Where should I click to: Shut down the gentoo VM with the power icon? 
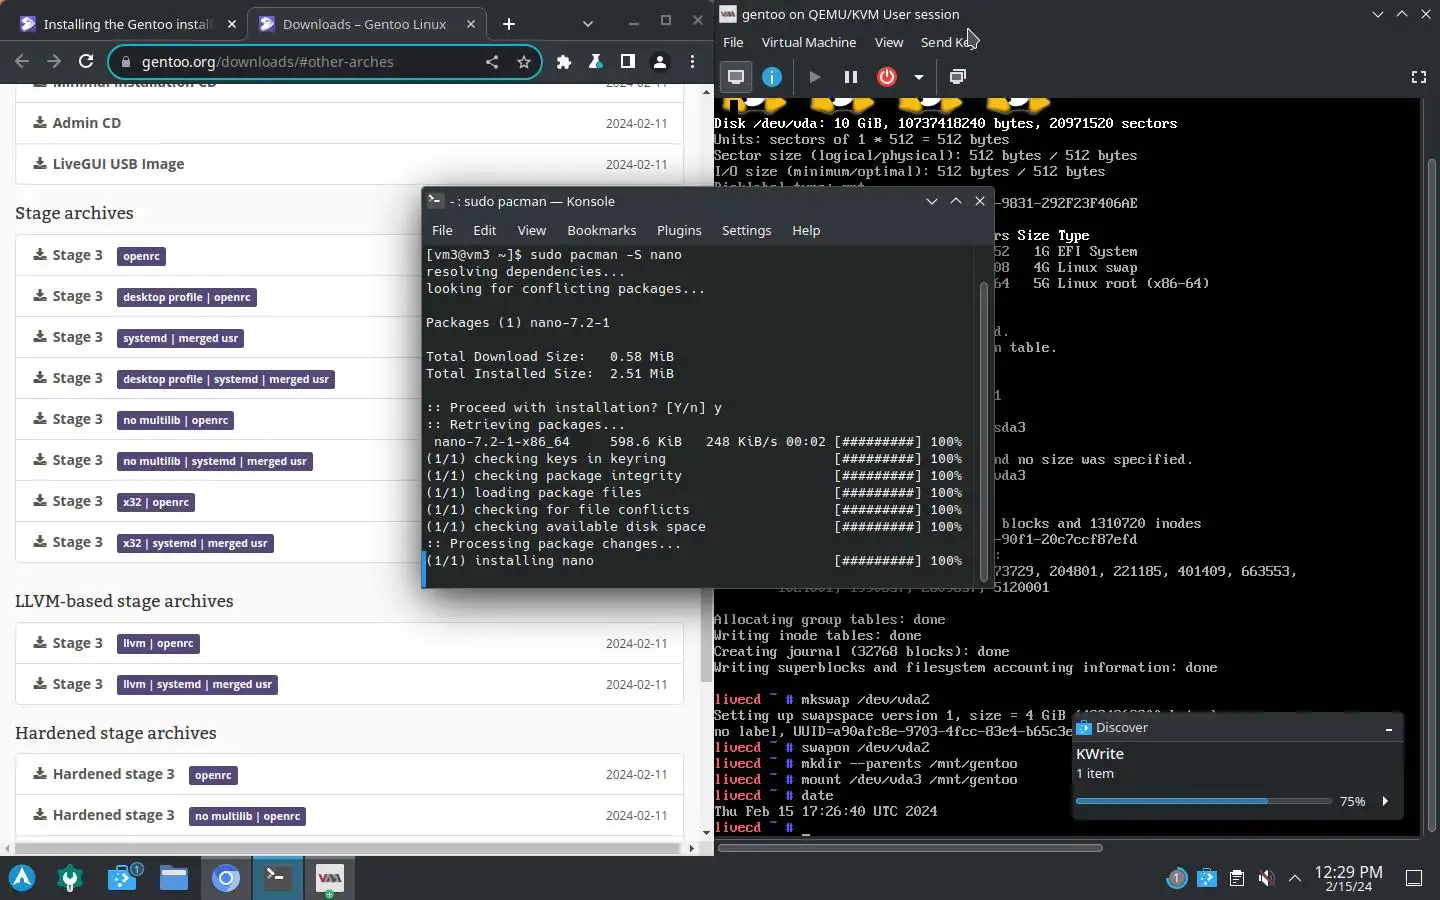tap(887, 77)
